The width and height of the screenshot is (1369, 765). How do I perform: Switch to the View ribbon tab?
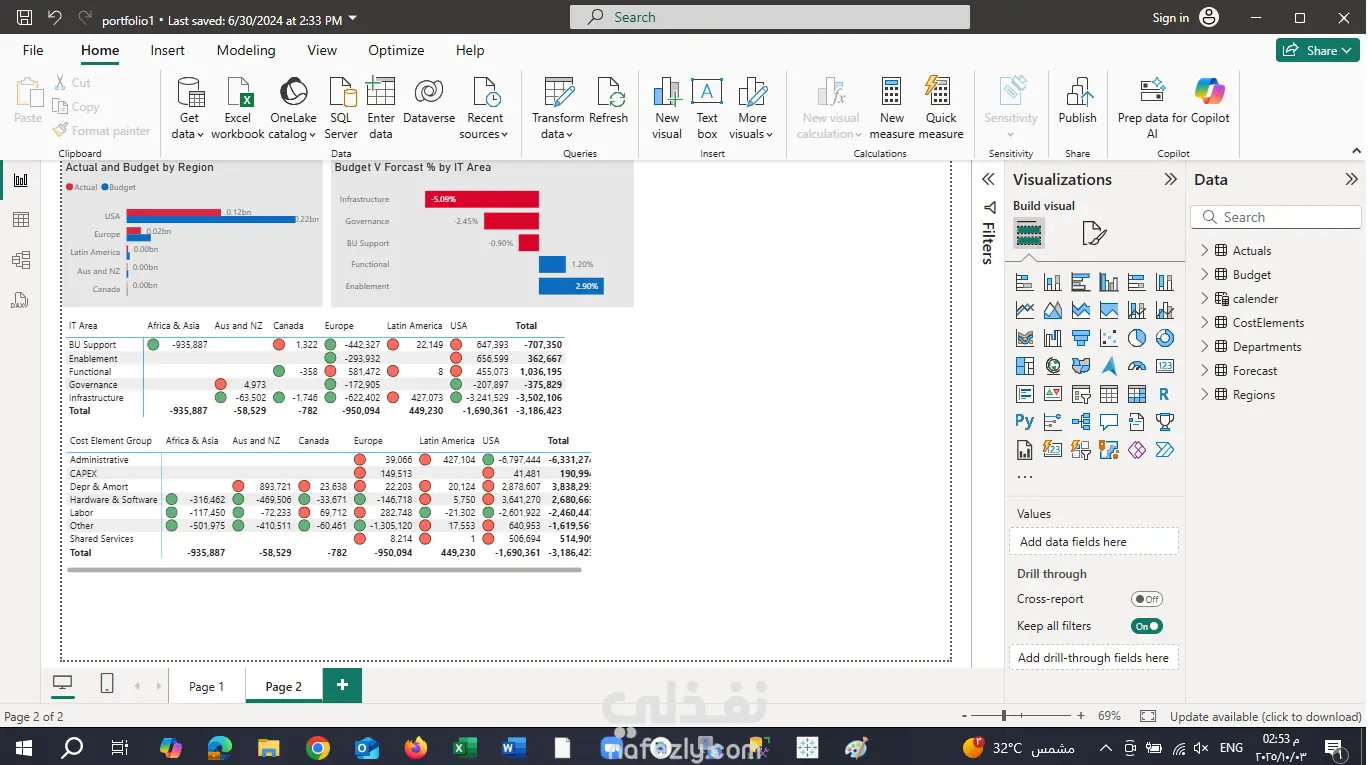coord(322,50)
